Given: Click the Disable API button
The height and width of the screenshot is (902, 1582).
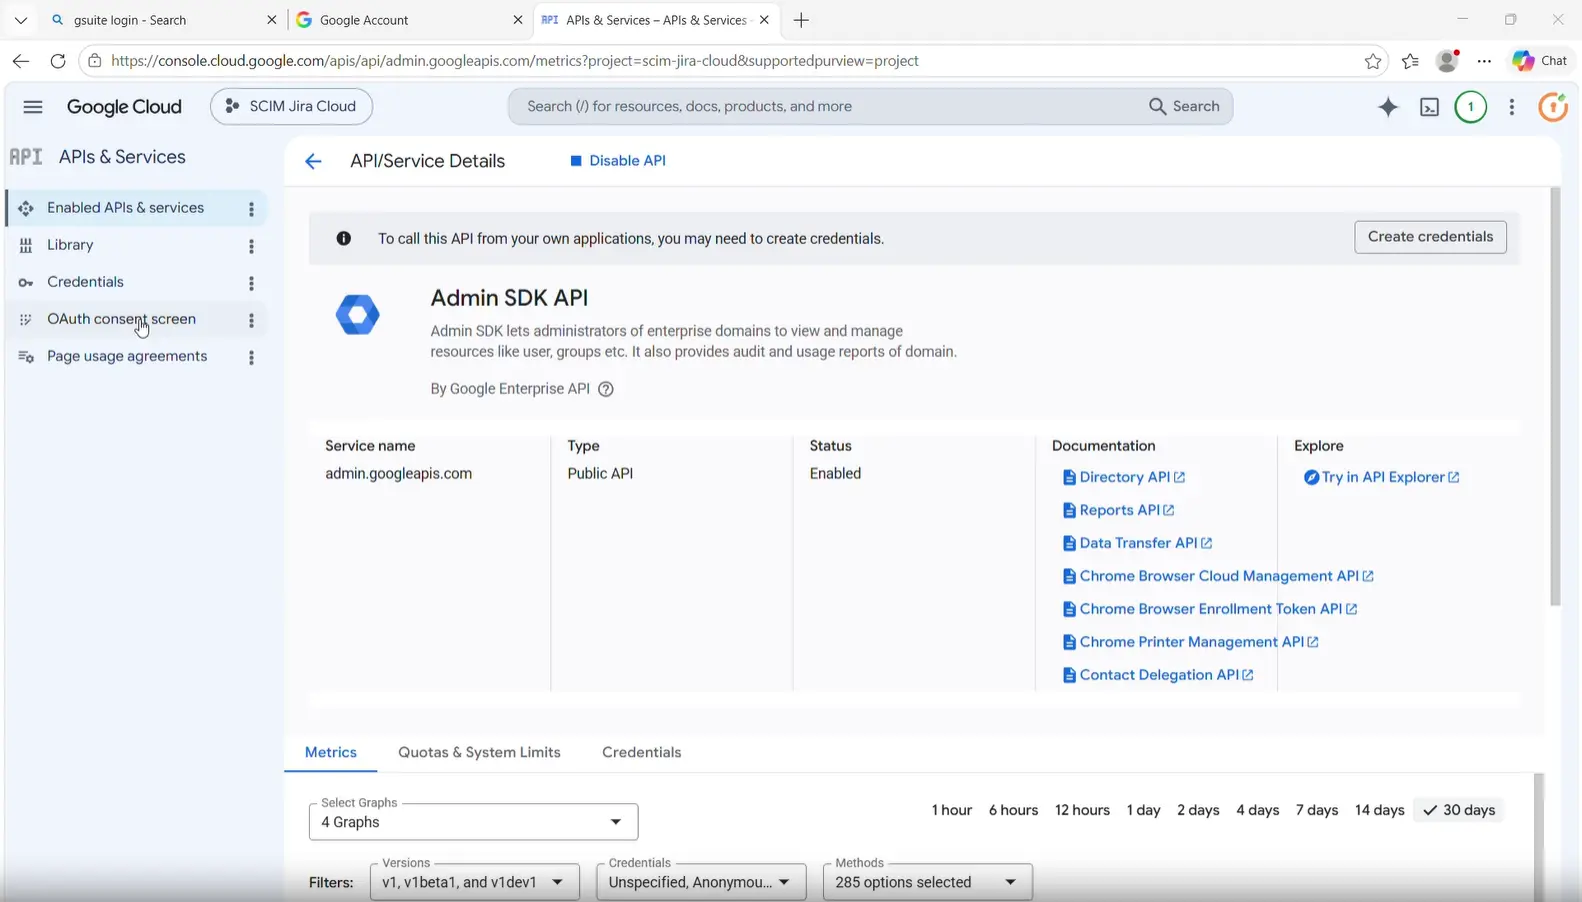Looking at the screenshot, I should click(617, 161).
